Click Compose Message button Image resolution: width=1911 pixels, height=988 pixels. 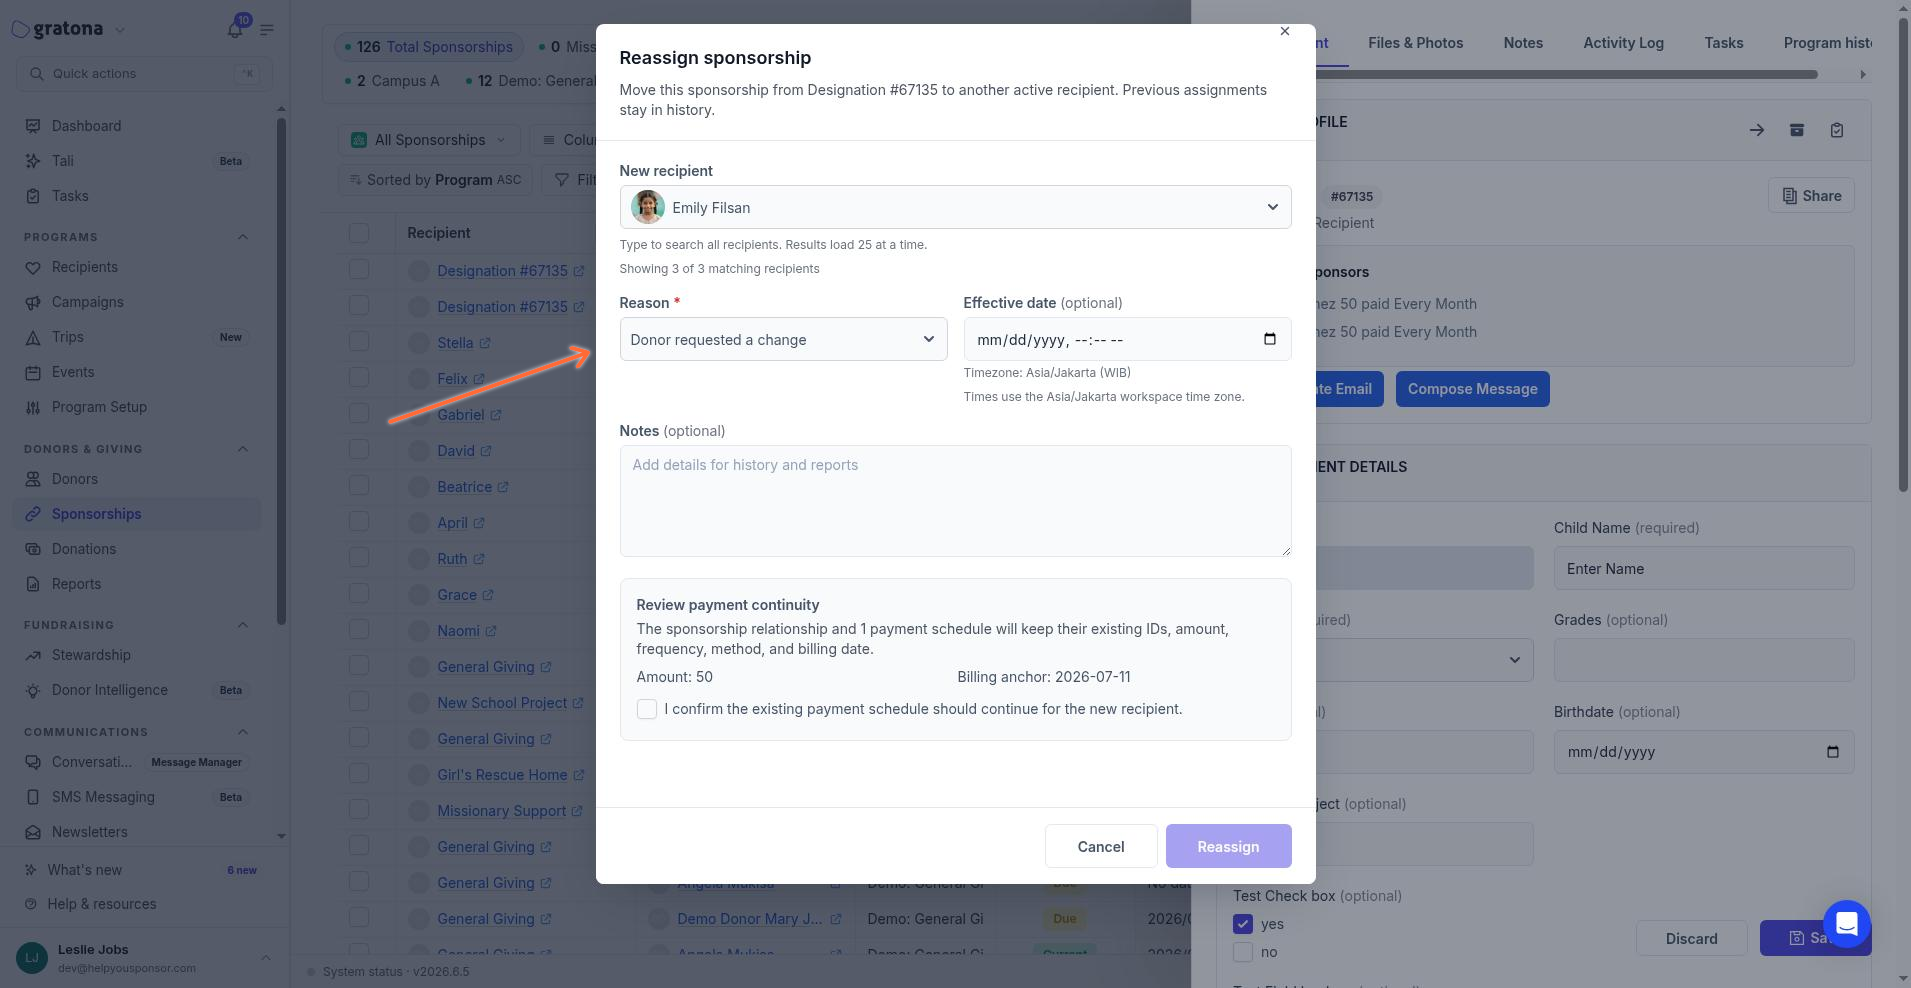pos(1472,389)
